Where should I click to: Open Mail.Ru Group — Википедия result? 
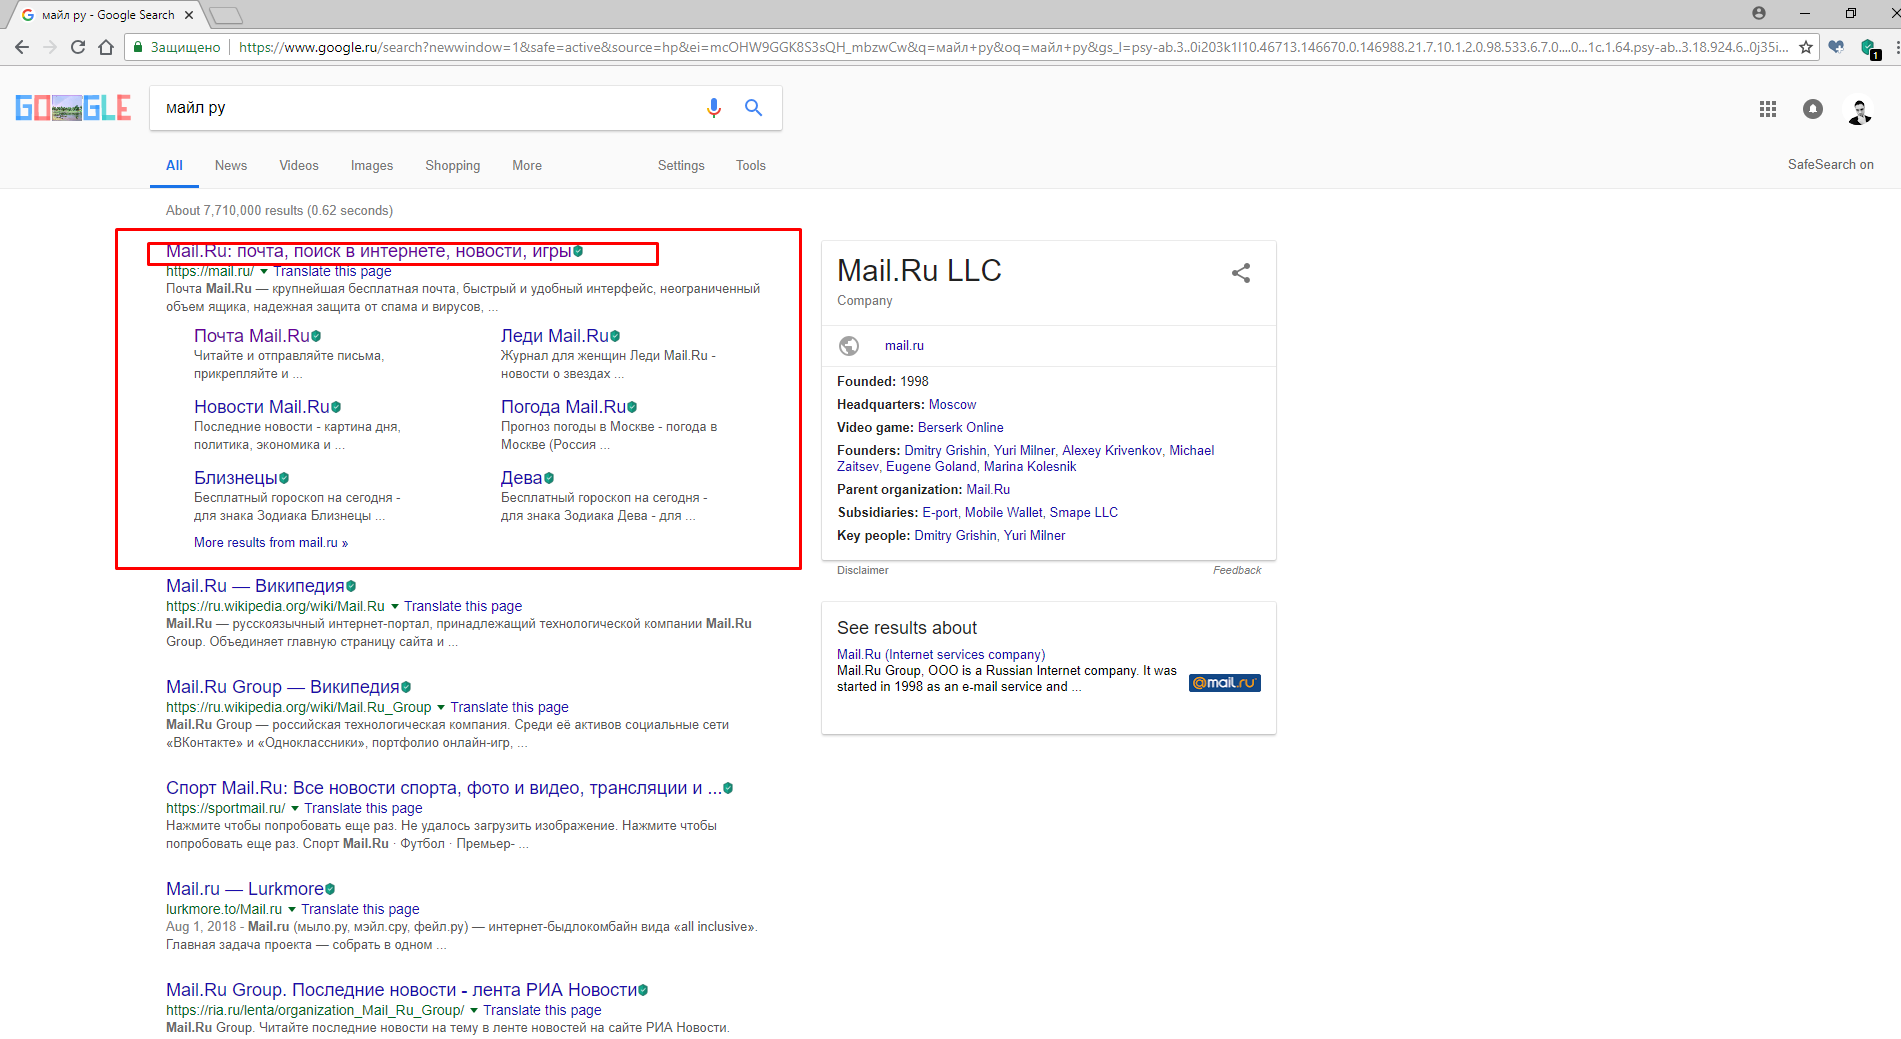tap(283, 687)
